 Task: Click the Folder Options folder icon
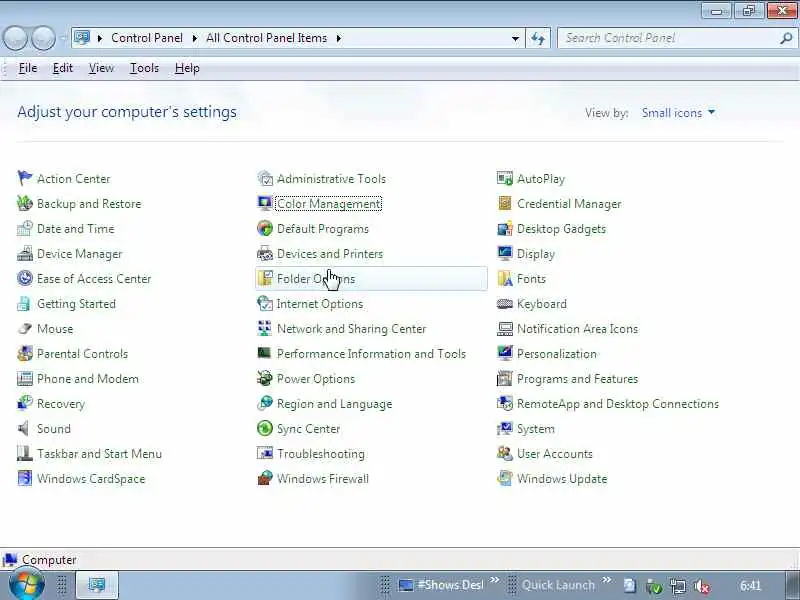[x=265, y=278]
